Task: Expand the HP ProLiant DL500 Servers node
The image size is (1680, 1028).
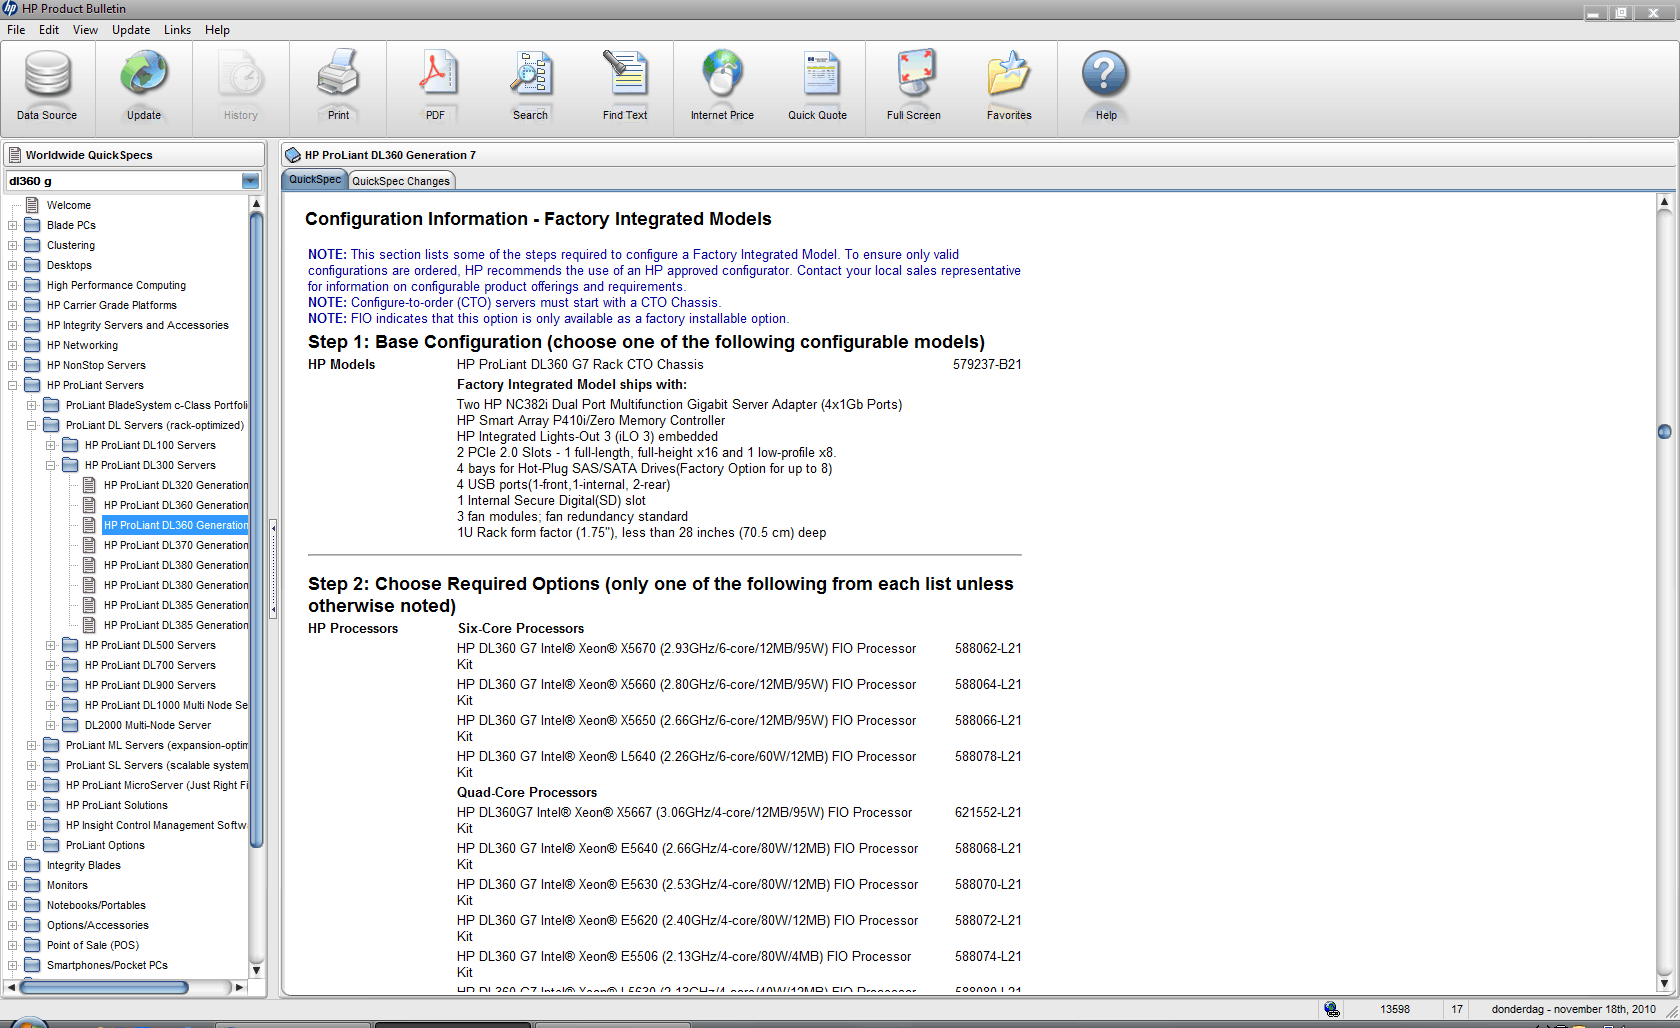Action: pos(50,645)
